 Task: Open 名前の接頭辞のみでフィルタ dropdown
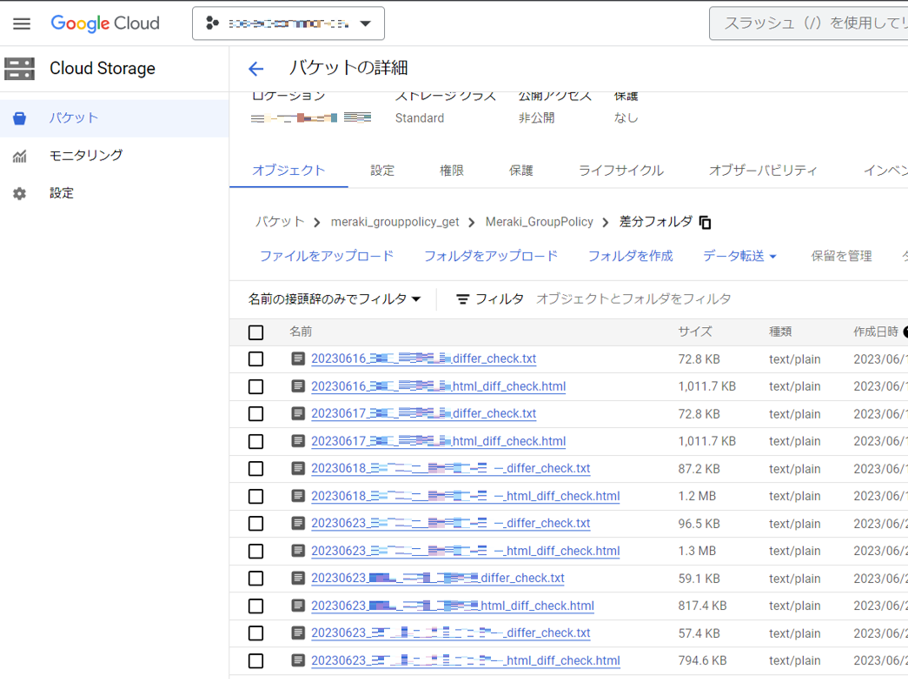(334, 299)
